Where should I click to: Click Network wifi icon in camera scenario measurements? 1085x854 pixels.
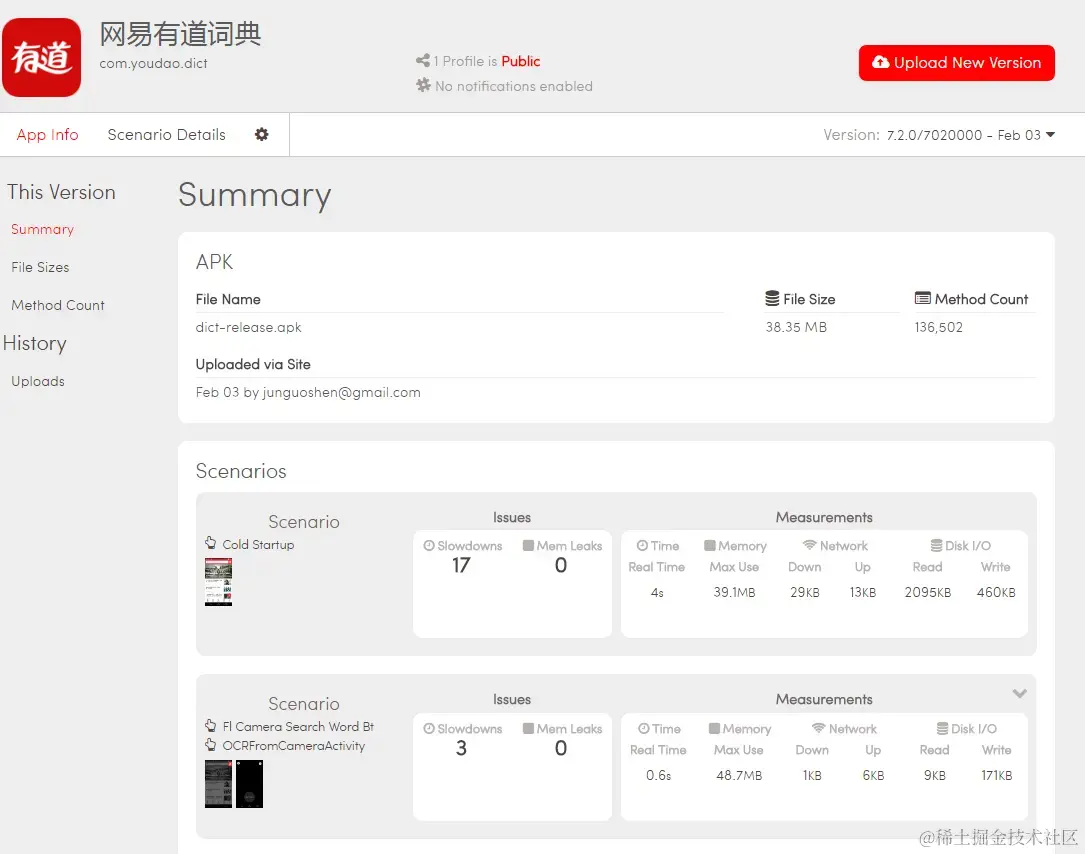(x=819, y=728)
